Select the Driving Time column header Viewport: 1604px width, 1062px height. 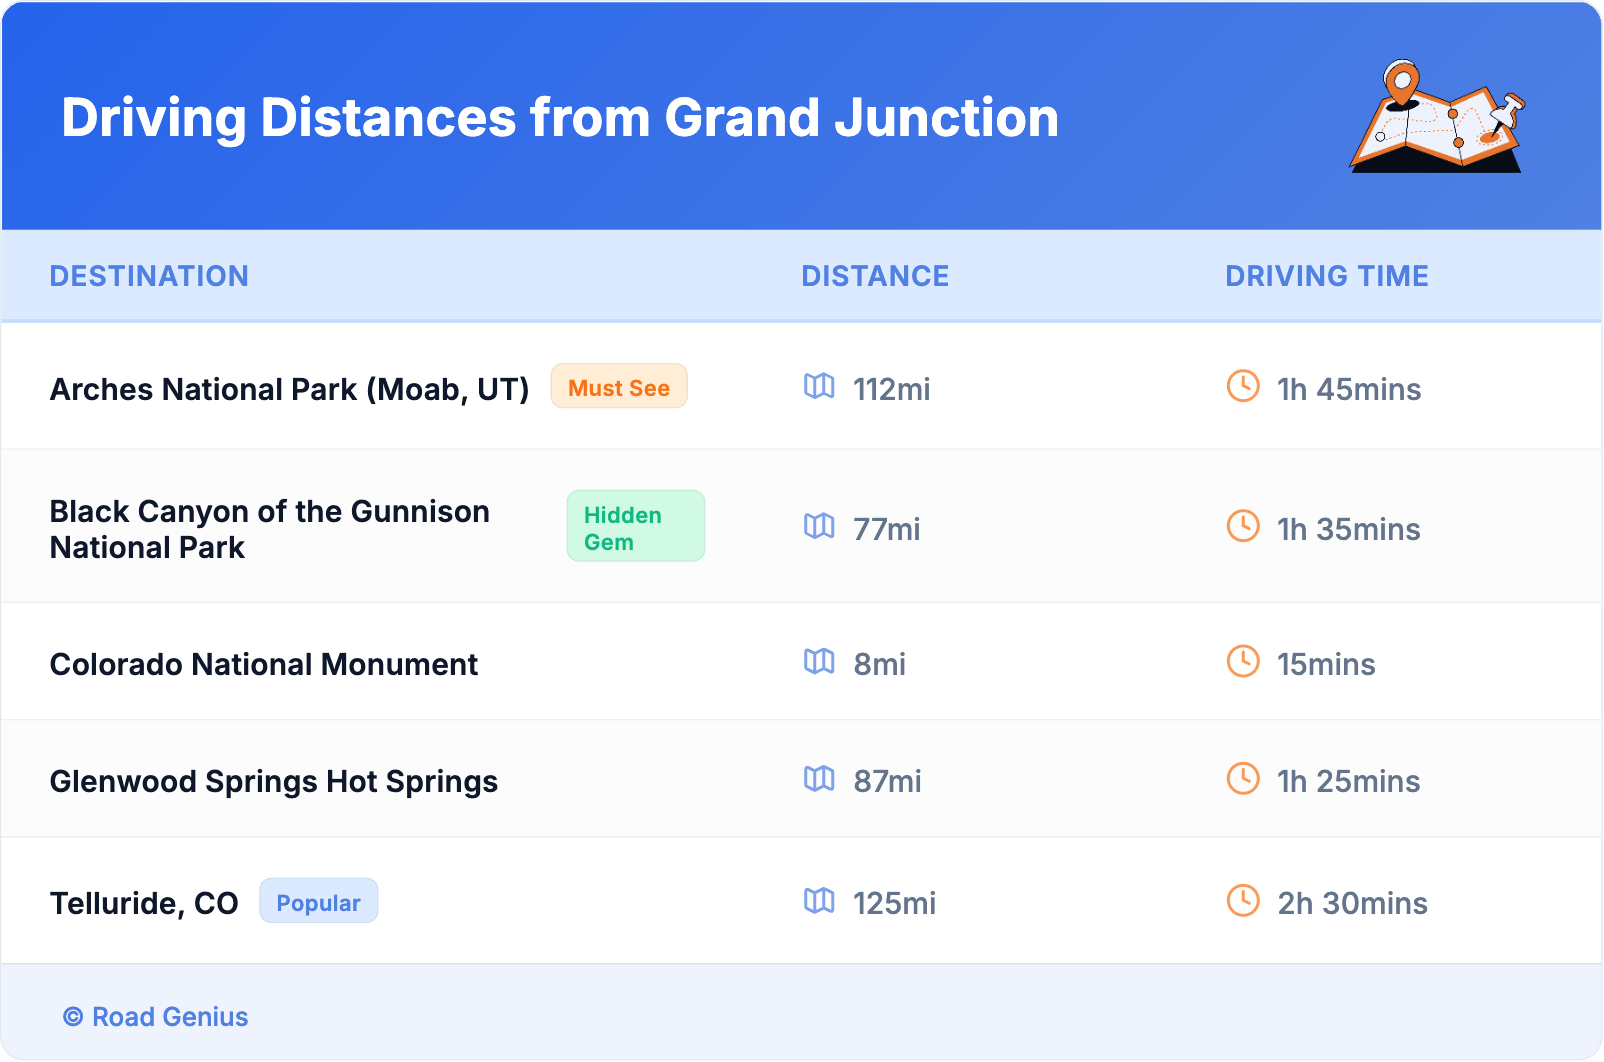1327,276
